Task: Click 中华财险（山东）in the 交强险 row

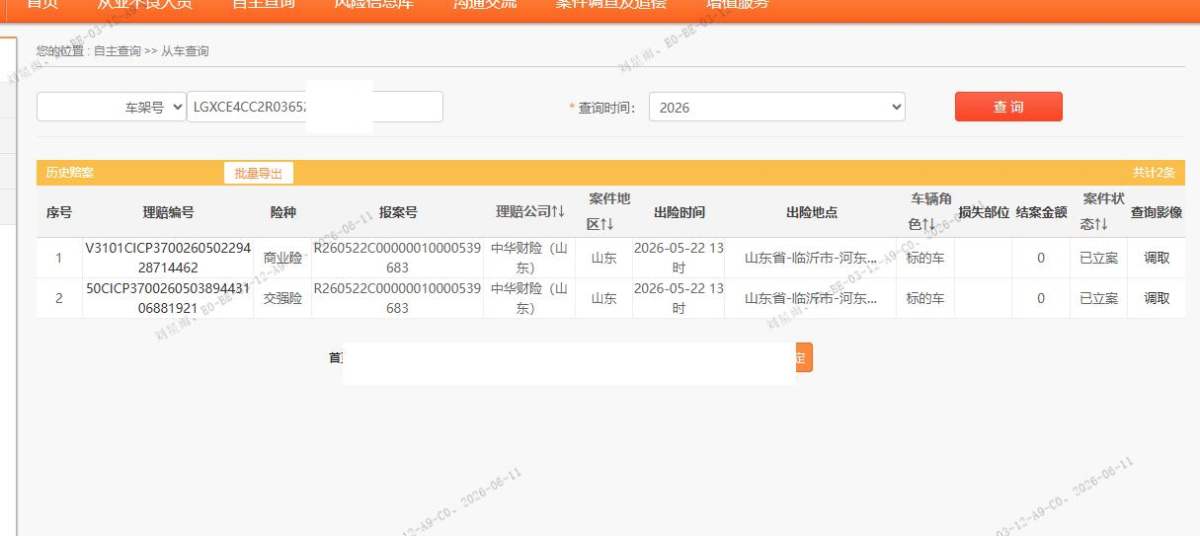Action: [x=529, y=298]
